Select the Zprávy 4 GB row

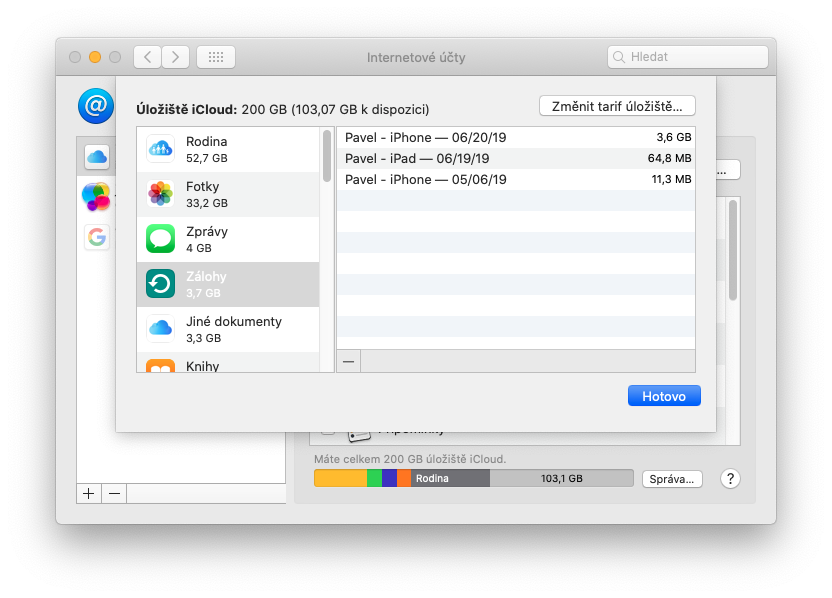[228, 239]
